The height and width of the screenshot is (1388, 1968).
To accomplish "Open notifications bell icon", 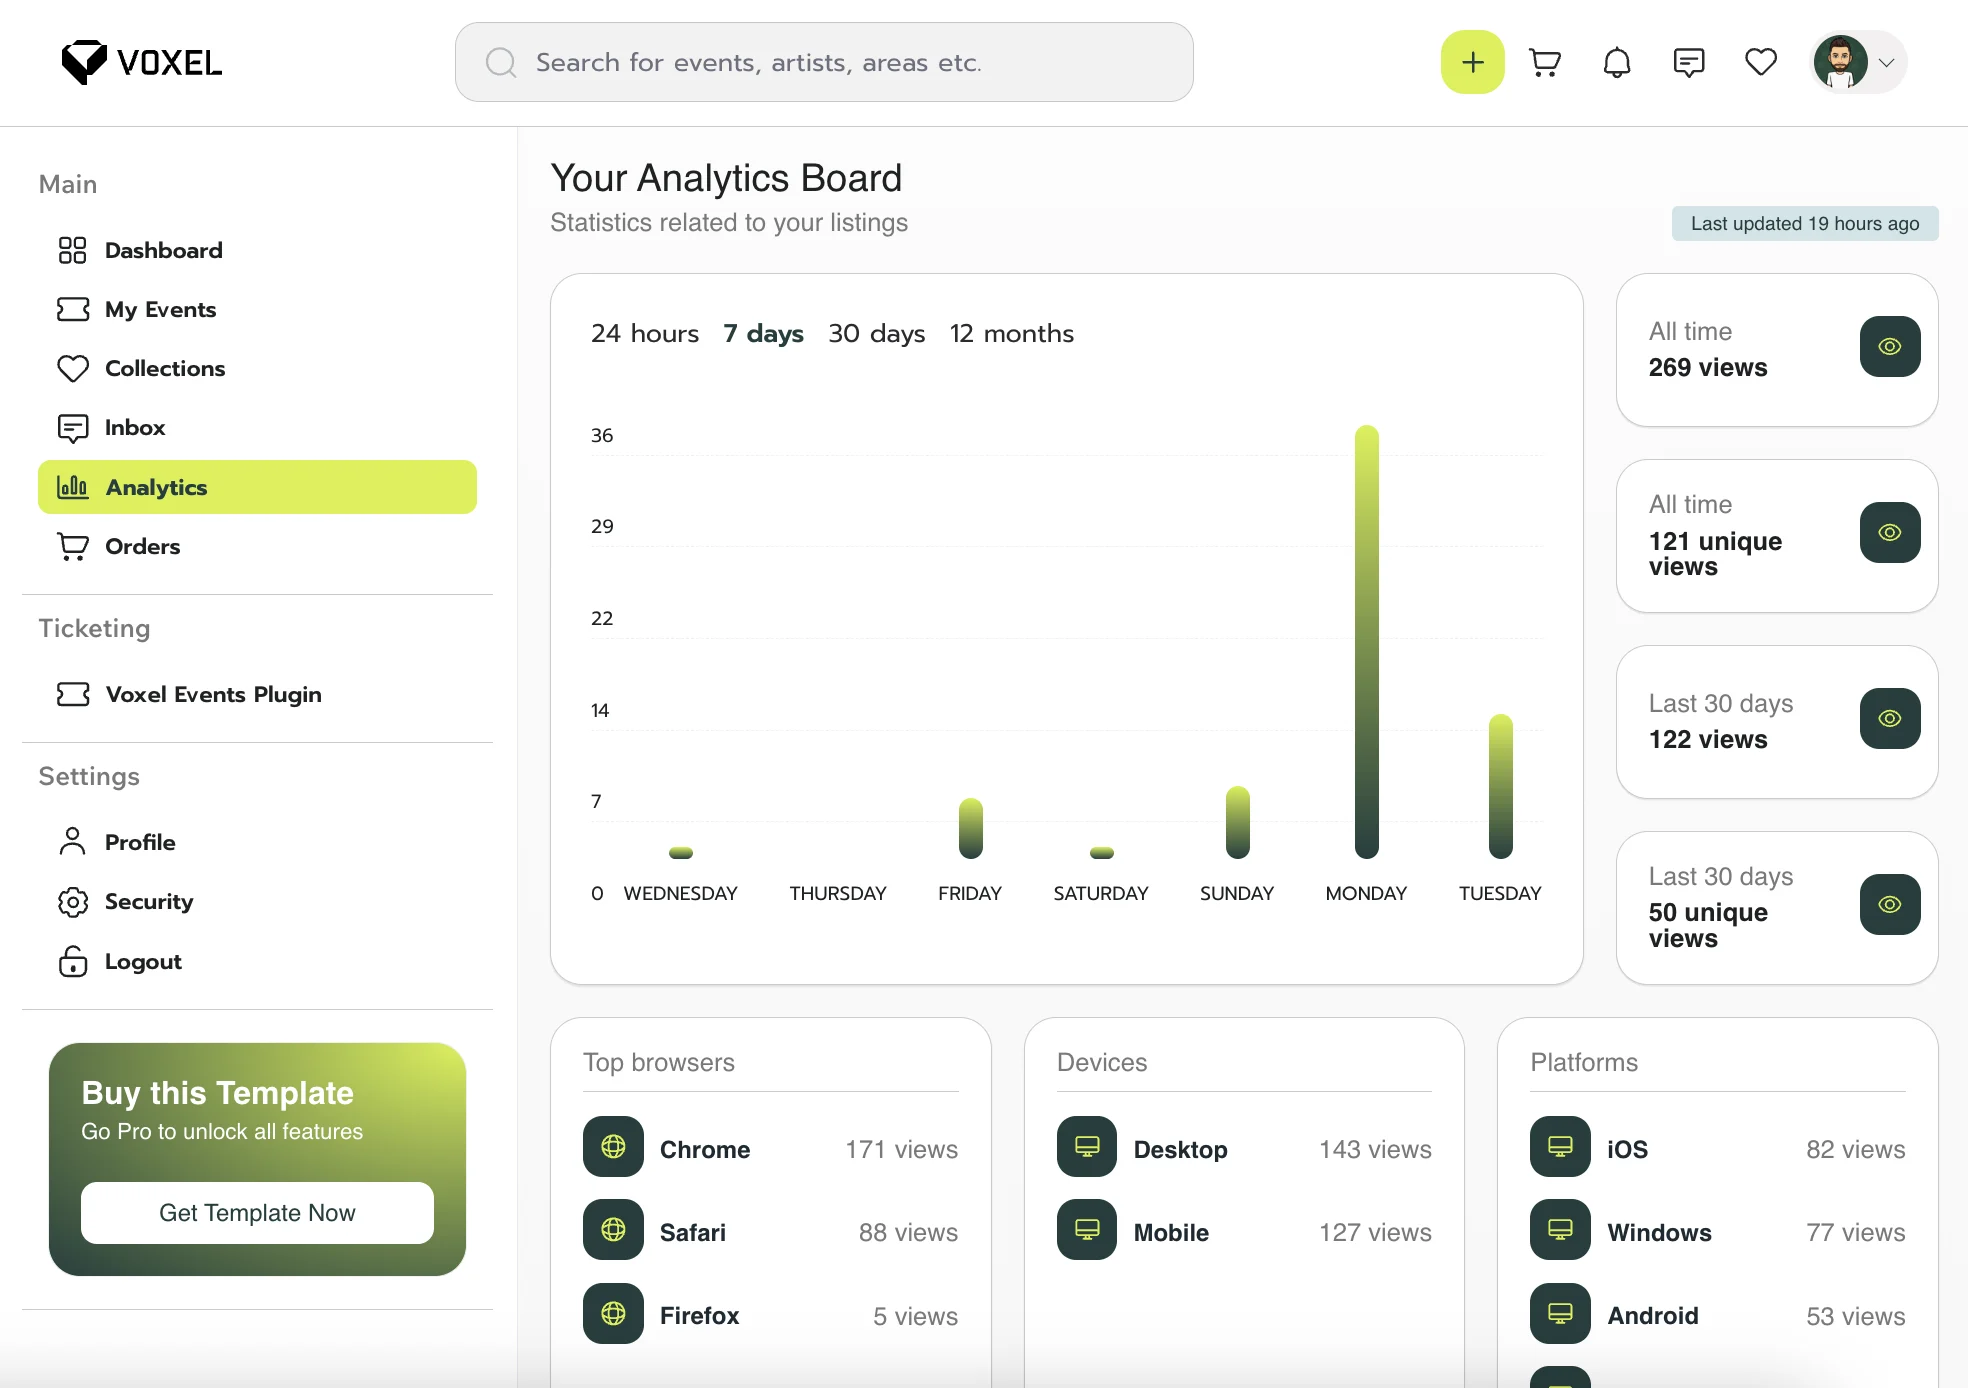I will pos(1617,63).
